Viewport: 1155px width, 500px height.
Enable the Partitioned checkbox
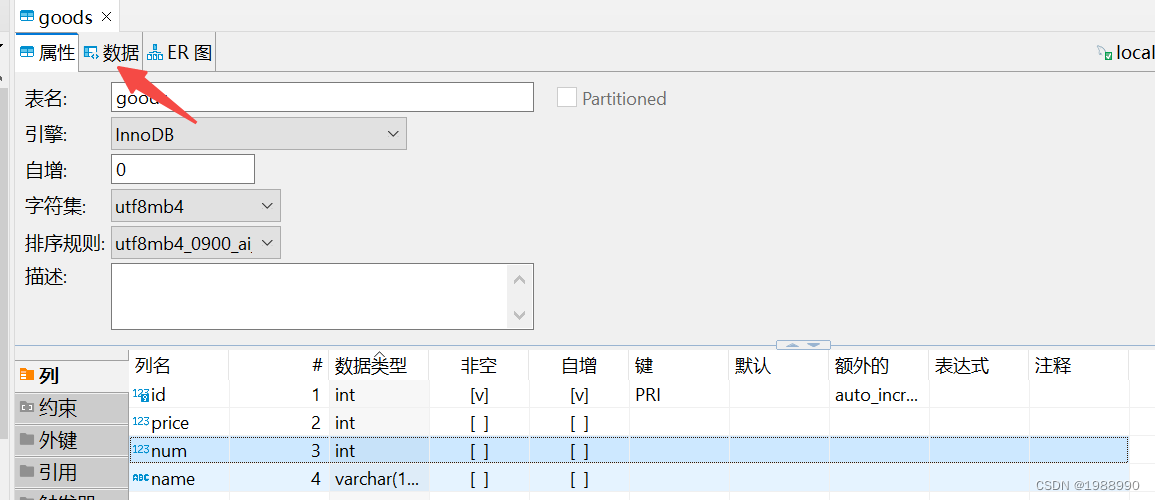click(566, 97)
